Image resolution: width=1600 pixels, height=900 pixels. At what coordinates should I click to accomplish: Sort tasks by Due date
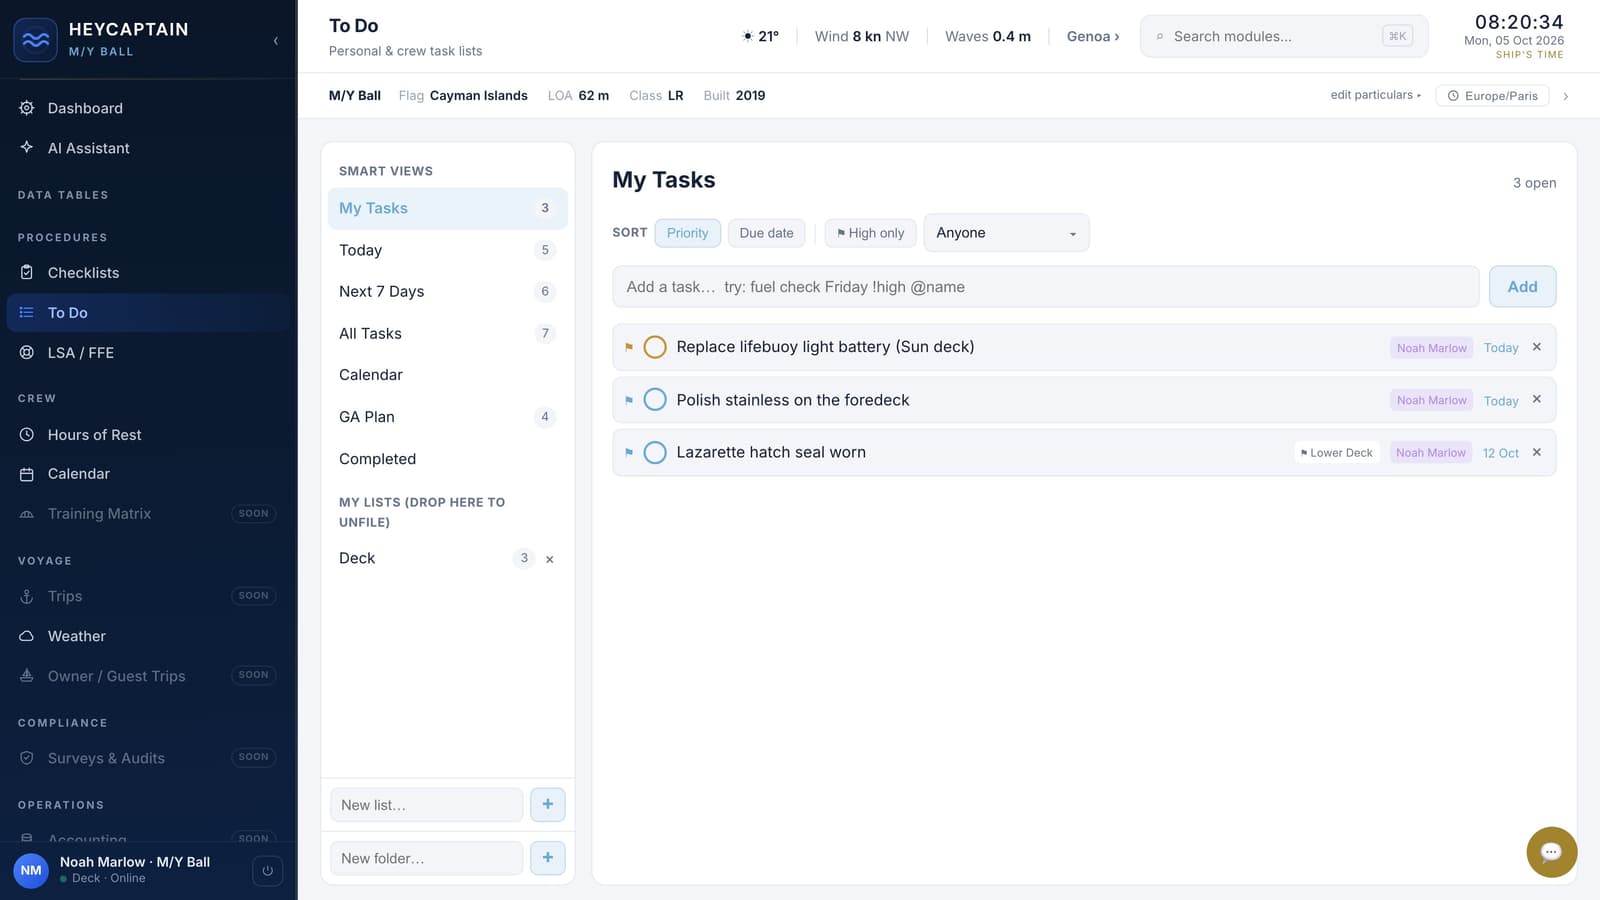(766, 233)
